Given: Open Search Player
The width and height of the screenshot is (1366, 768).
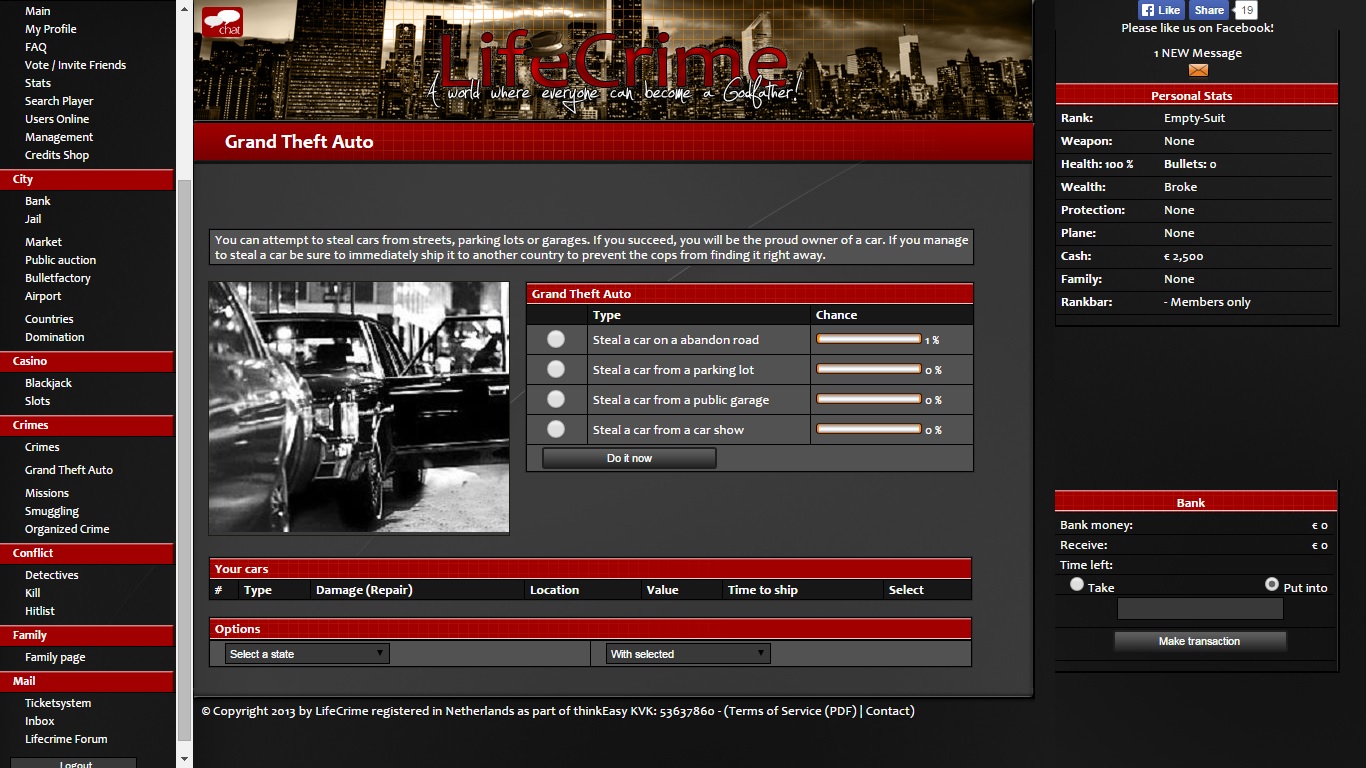Looking at the screenshot, I should (59, 101).
